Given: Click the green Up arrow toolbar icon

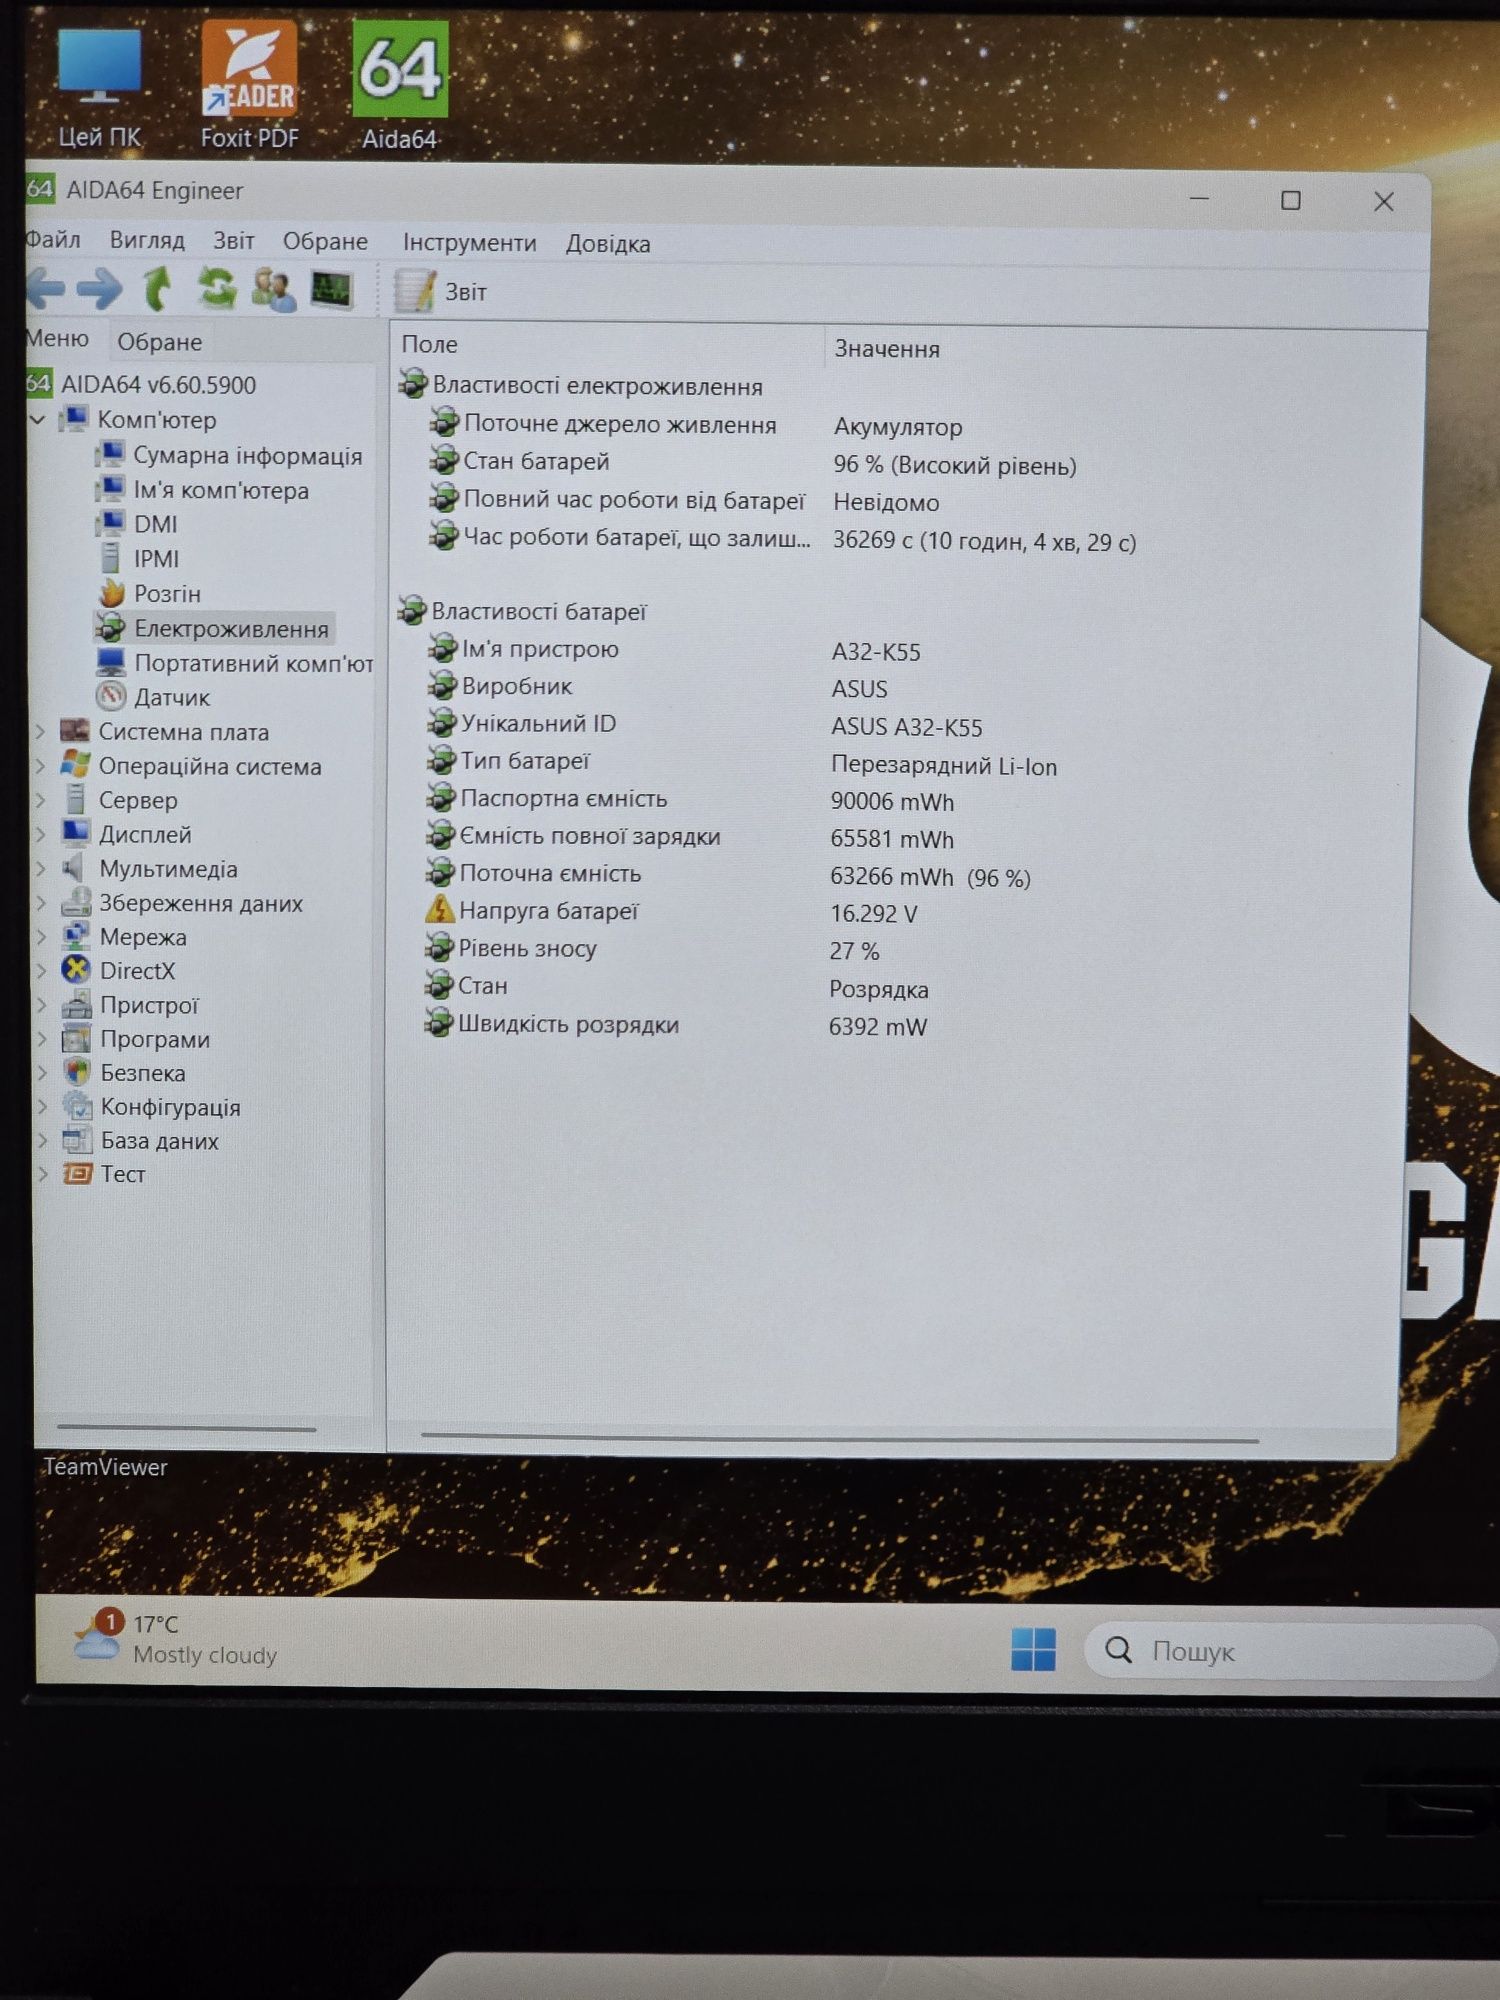Looking at the screenshot, I should [x=158, y=289].
